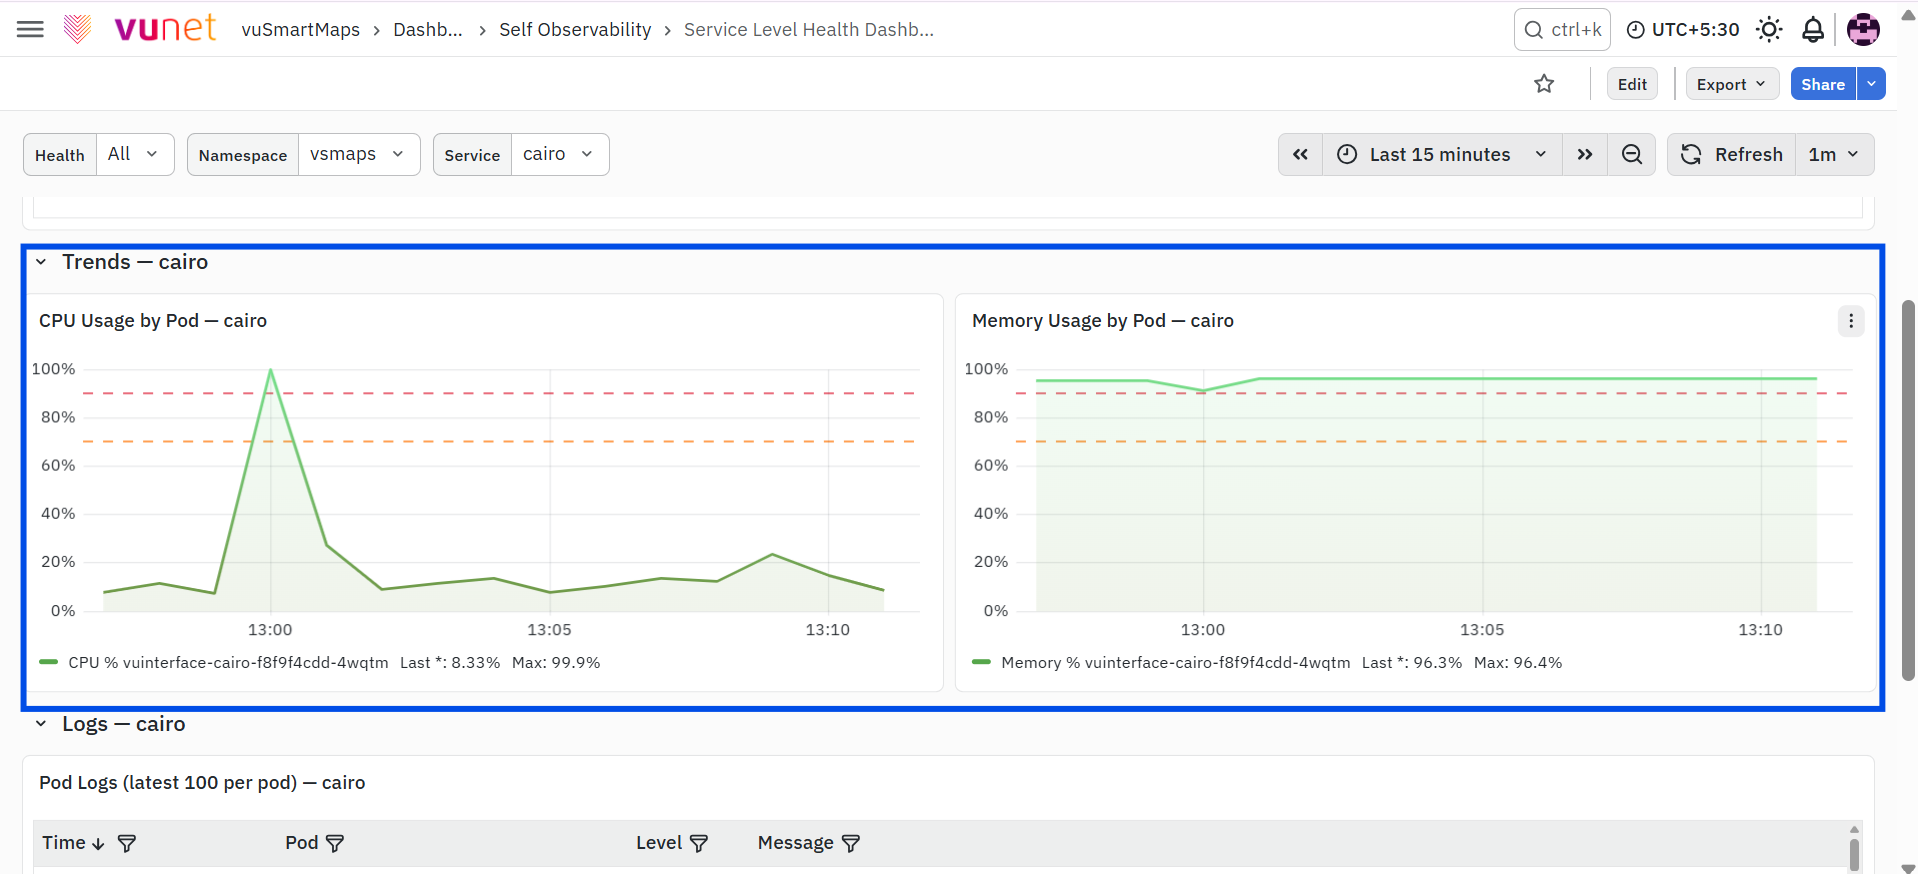The image size is (1918, 874).
Task: Open the Health filter dropdown
Action: (135, 154)
